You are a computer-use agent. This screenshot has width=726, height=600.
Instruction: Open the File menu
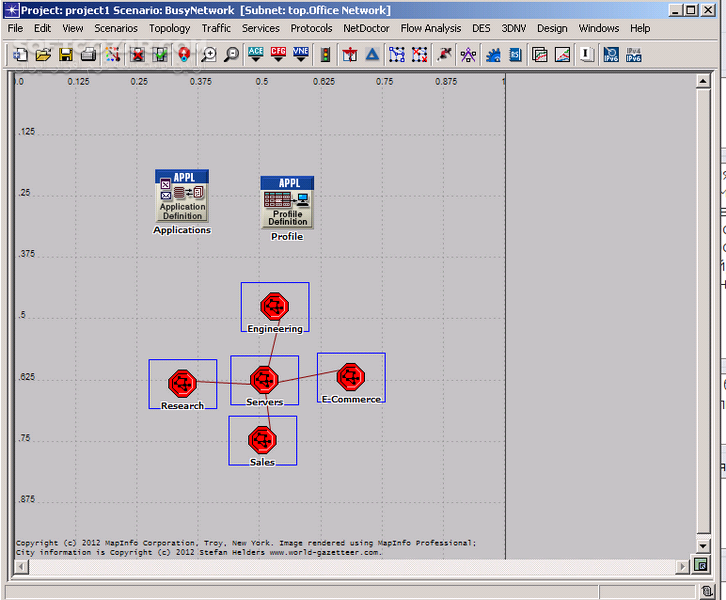tap(15, 28)
